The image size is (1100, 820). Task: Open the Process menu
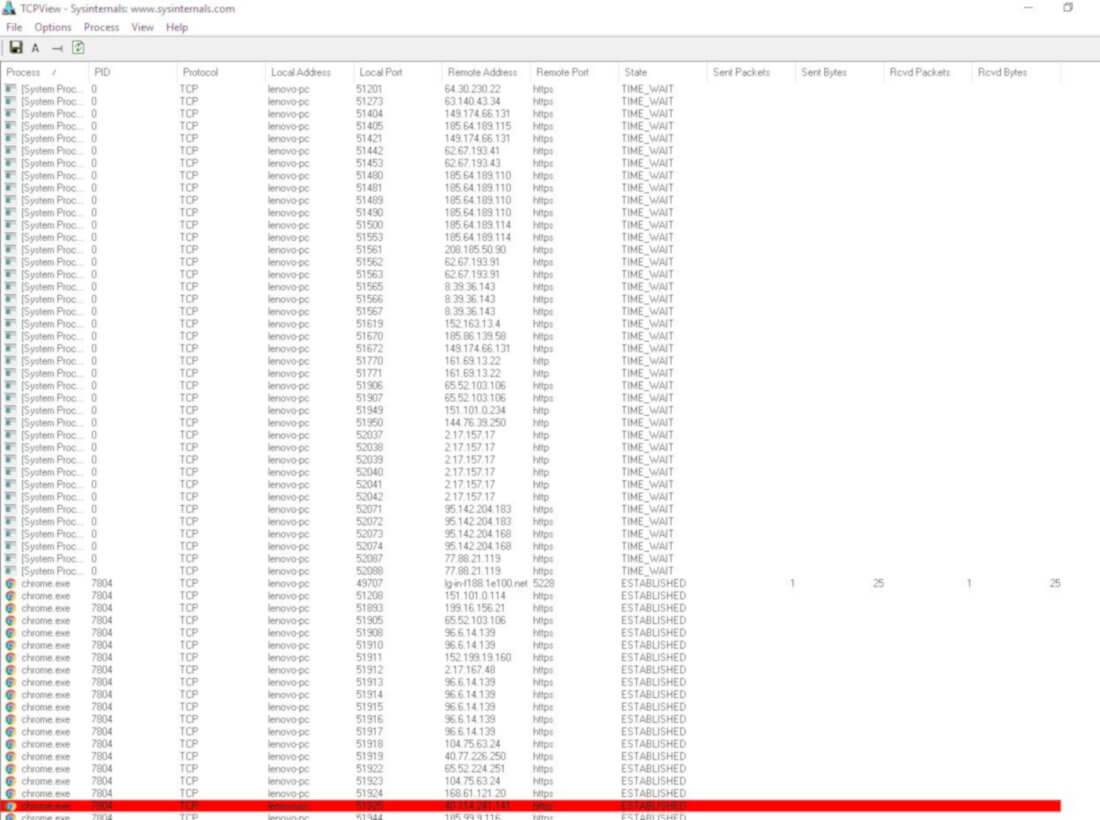point(101,27)
